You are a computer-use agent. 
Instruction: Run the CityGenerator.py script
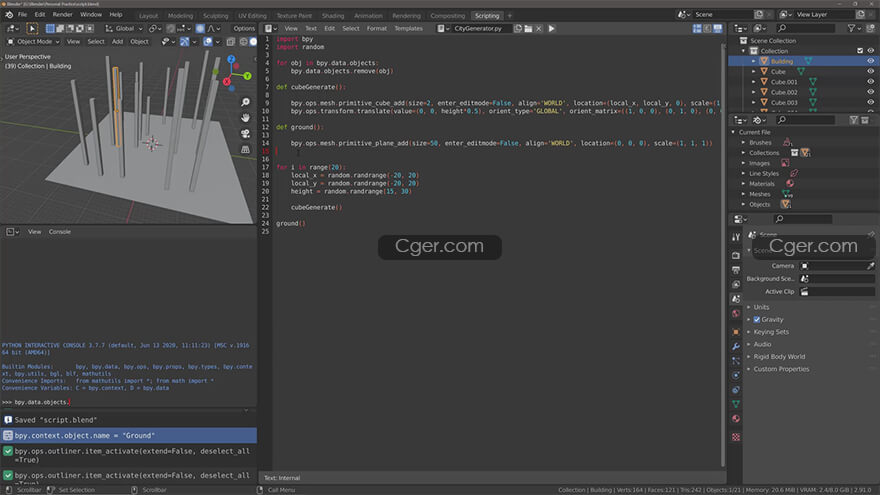click(551, 28)
